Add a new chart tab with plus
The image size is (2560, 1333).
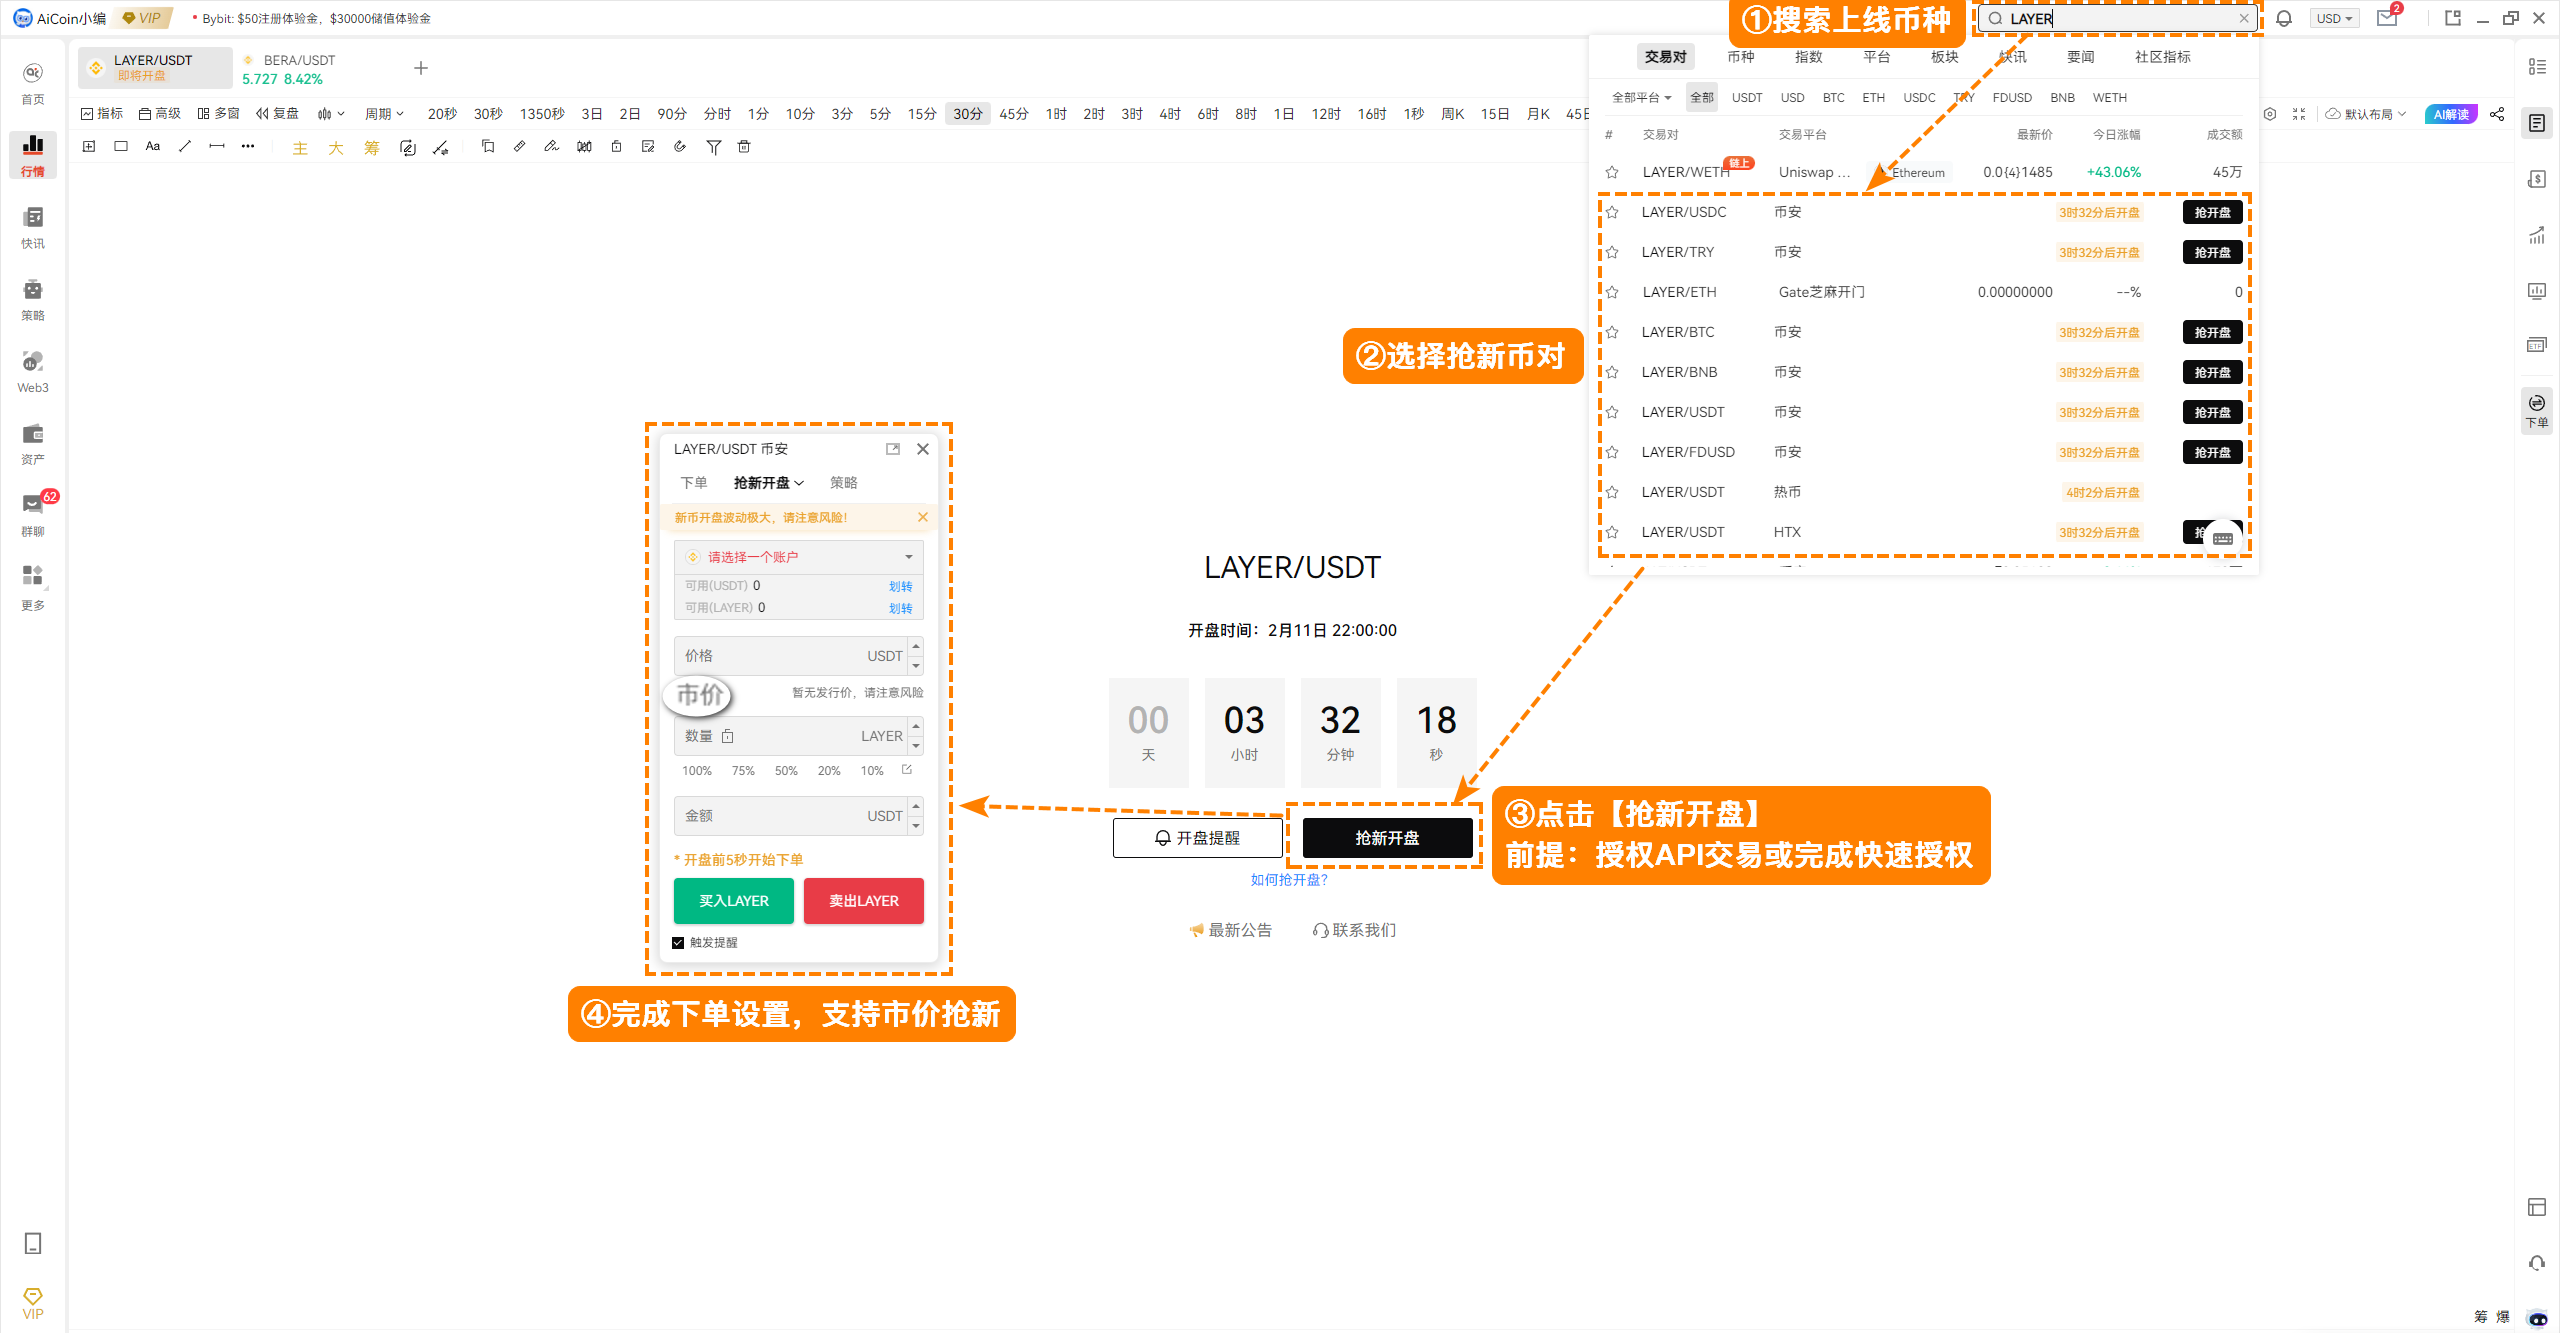click(x=421, y=68)
